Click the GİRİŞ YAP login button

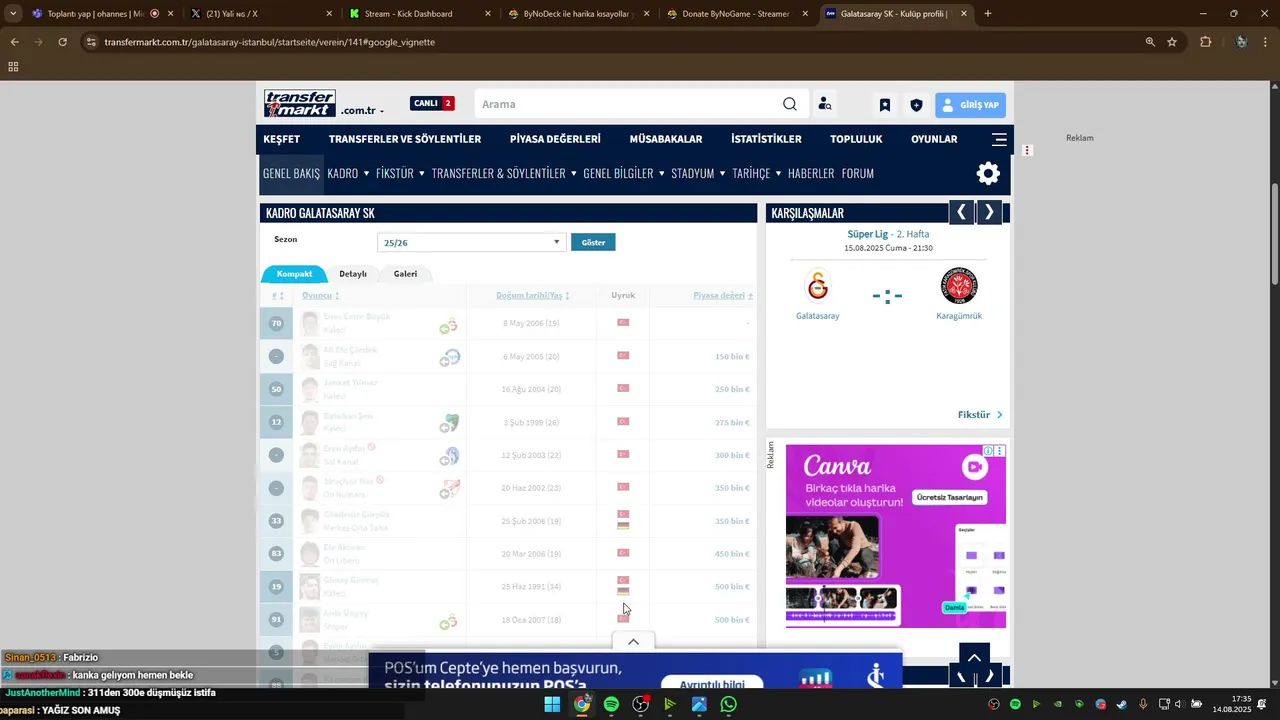pos(970,105)
